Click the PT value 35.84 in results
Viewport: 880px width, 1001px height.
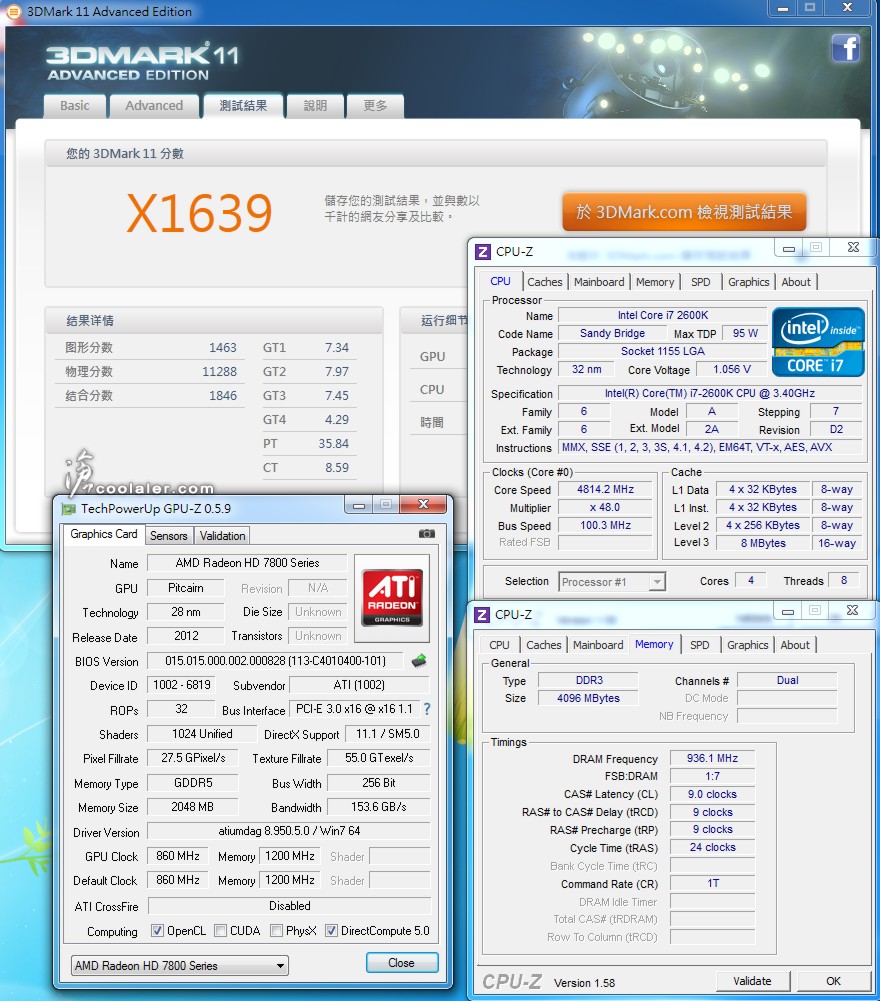(x=333, y=444)
